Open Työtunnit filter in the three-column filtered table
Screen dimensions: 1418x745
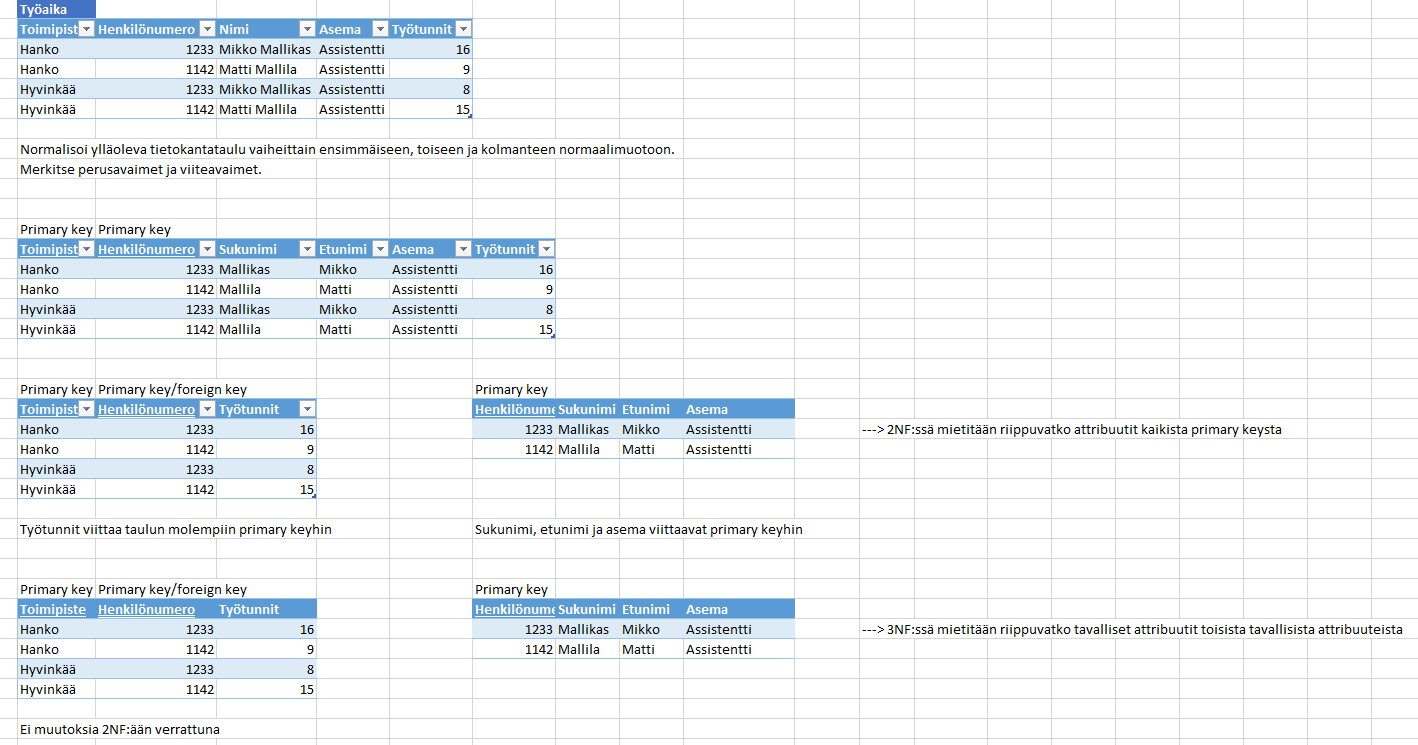306,409
